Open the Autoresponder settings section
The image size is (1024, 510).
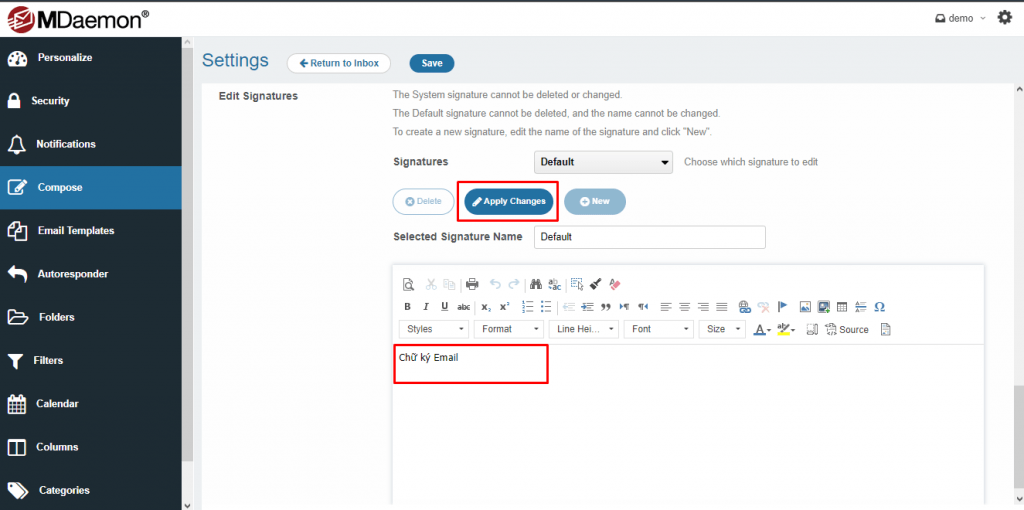[x=72, y=274]
